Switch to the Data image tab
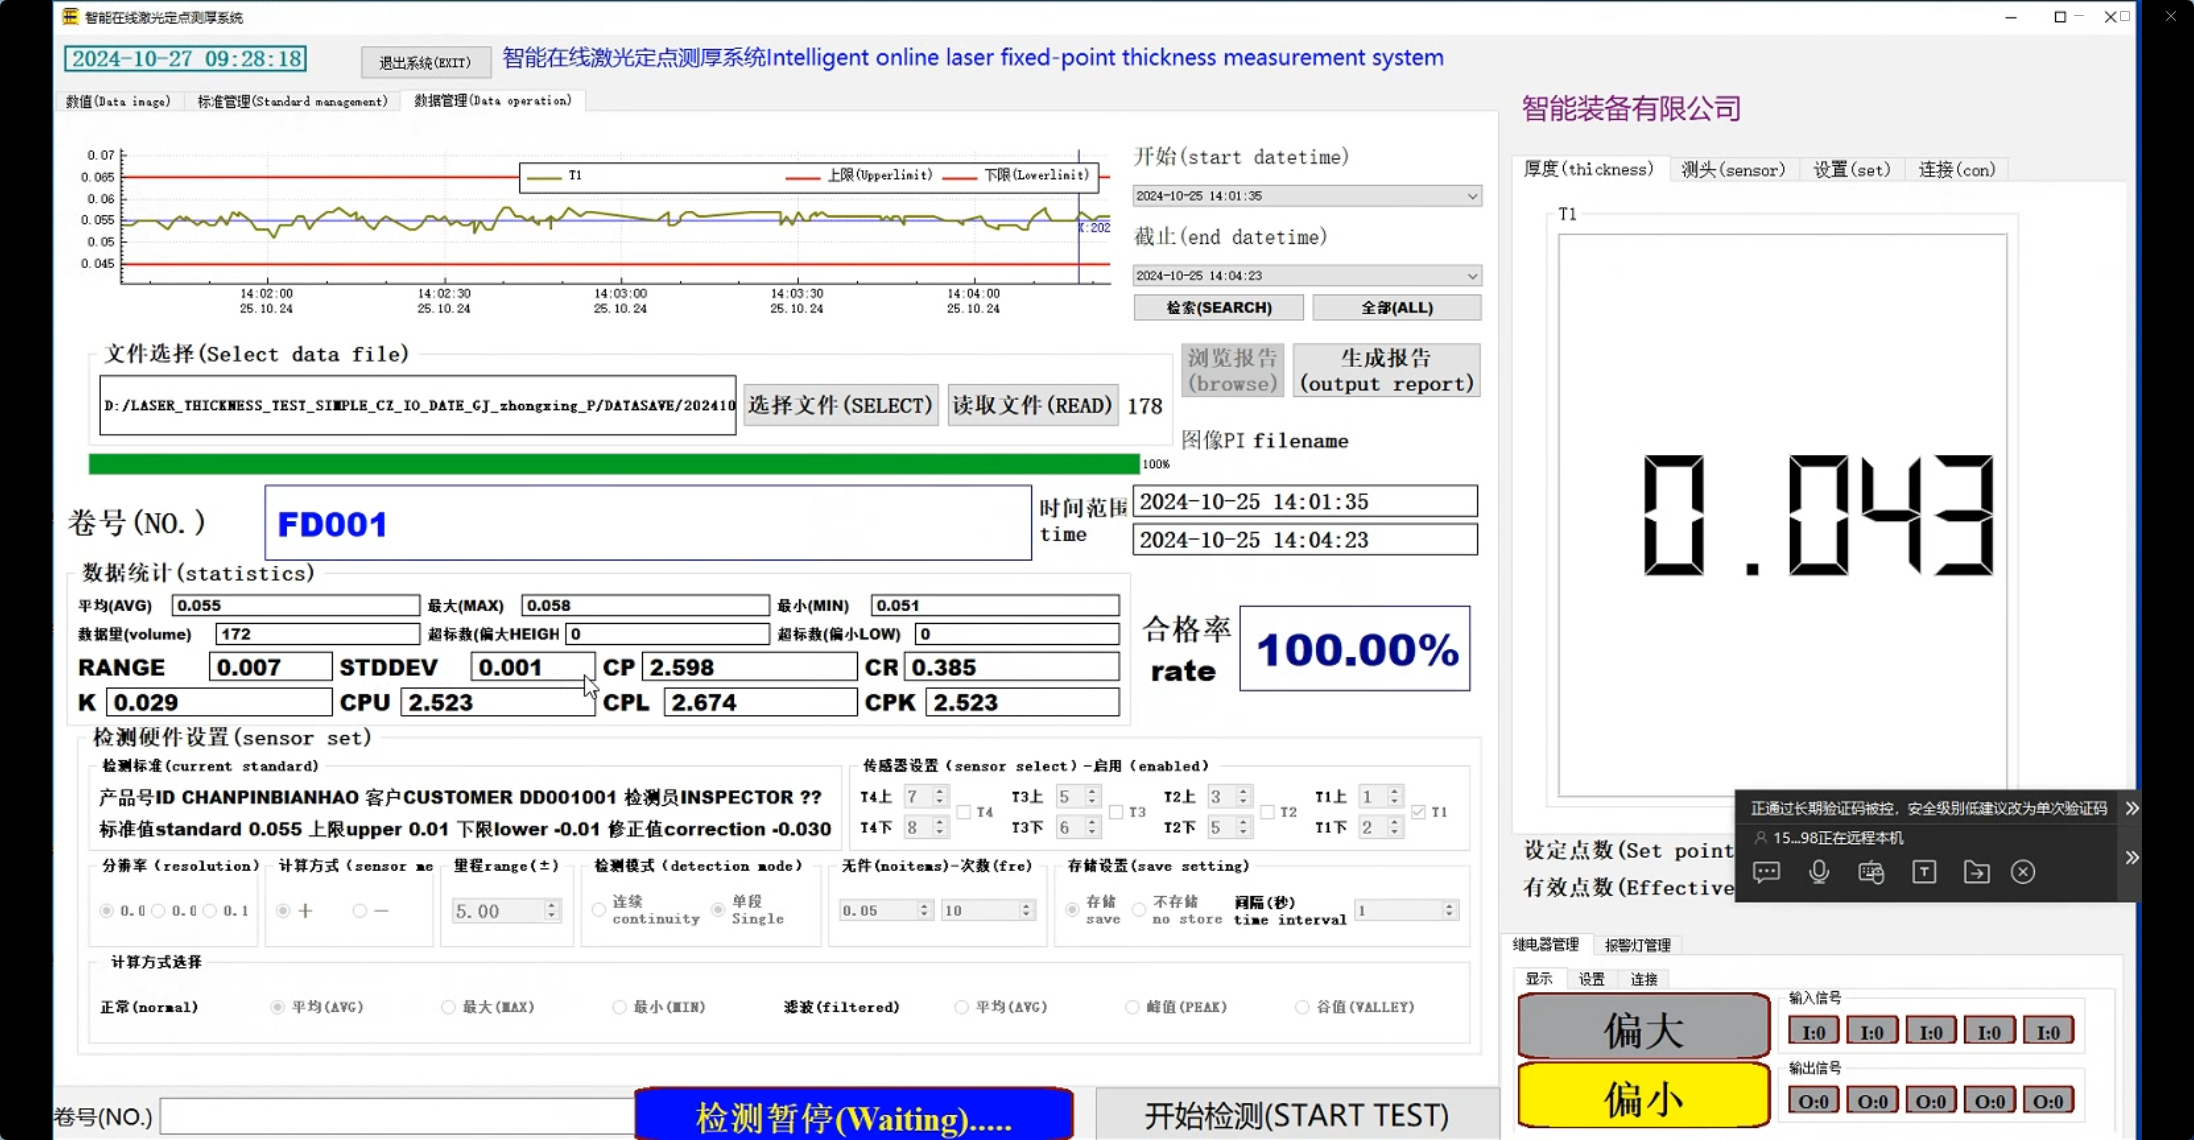 (118, 101)
